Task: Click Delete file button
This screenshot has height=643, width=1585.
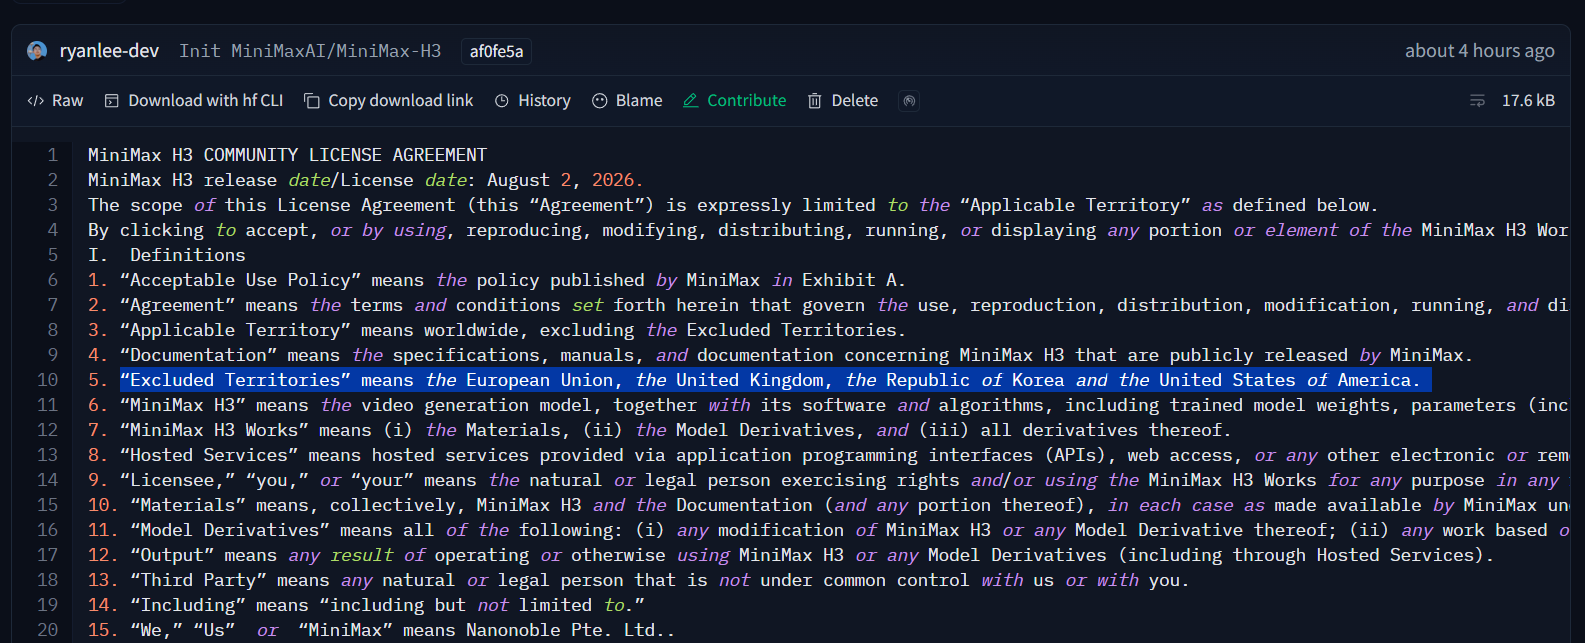Action: [x=843, y=101]
